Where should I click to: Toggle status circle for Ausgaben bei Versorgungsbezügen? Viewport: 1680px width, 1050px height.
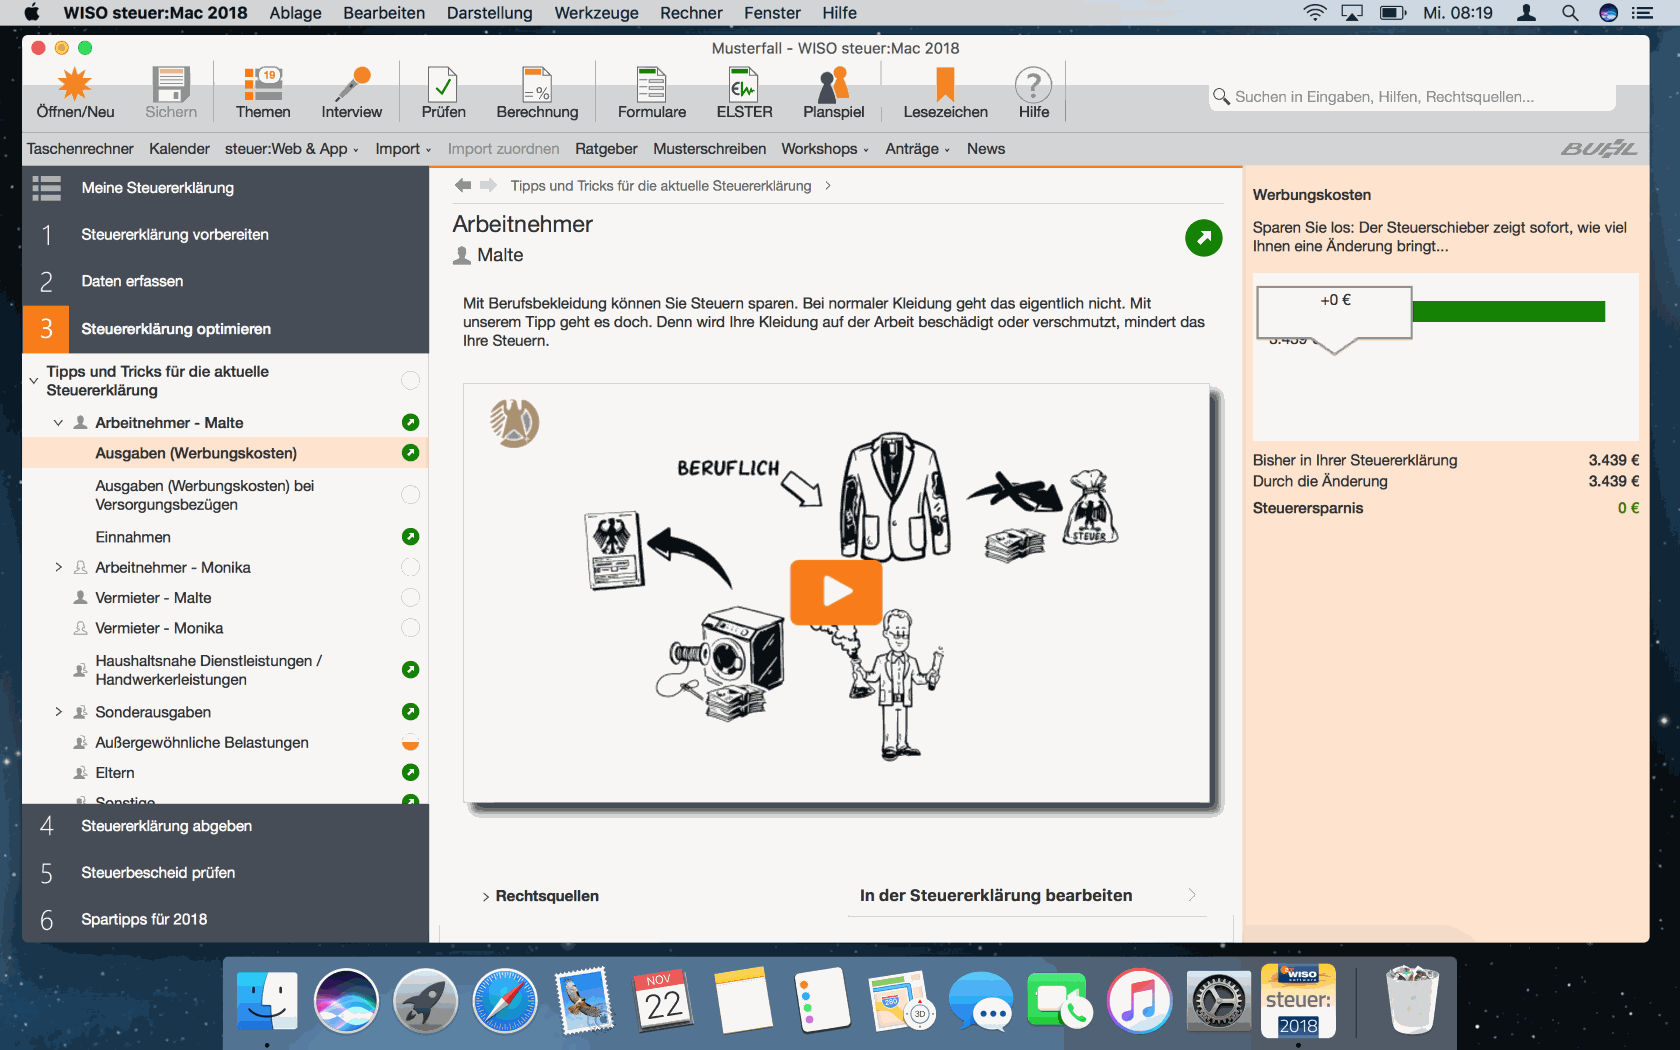[x=410, y=495]
